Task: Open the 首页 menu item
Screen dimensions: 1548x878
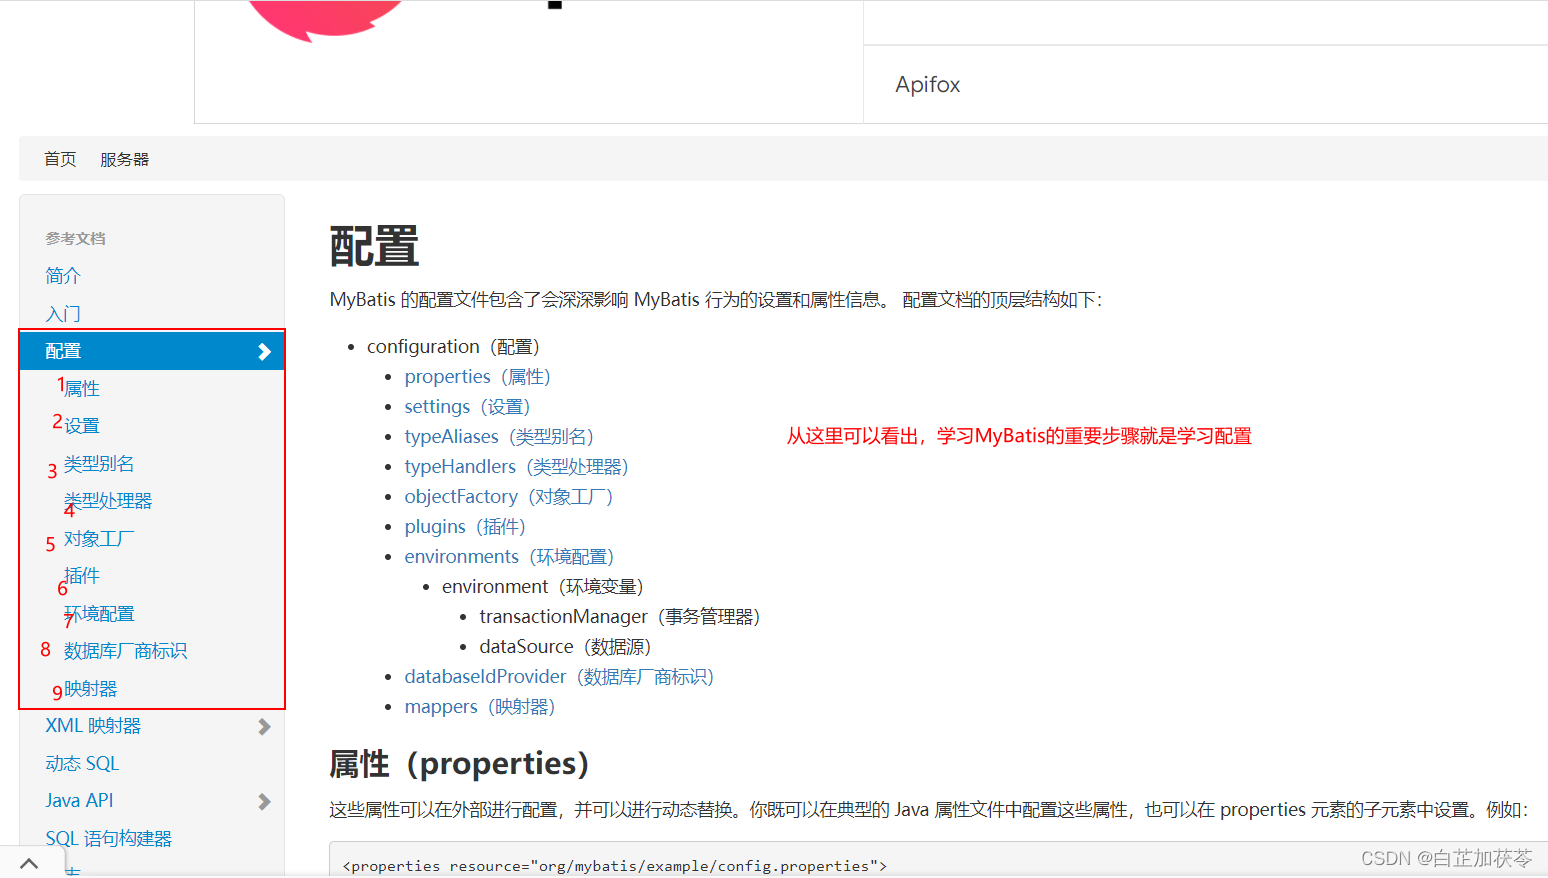Action: 59,158
